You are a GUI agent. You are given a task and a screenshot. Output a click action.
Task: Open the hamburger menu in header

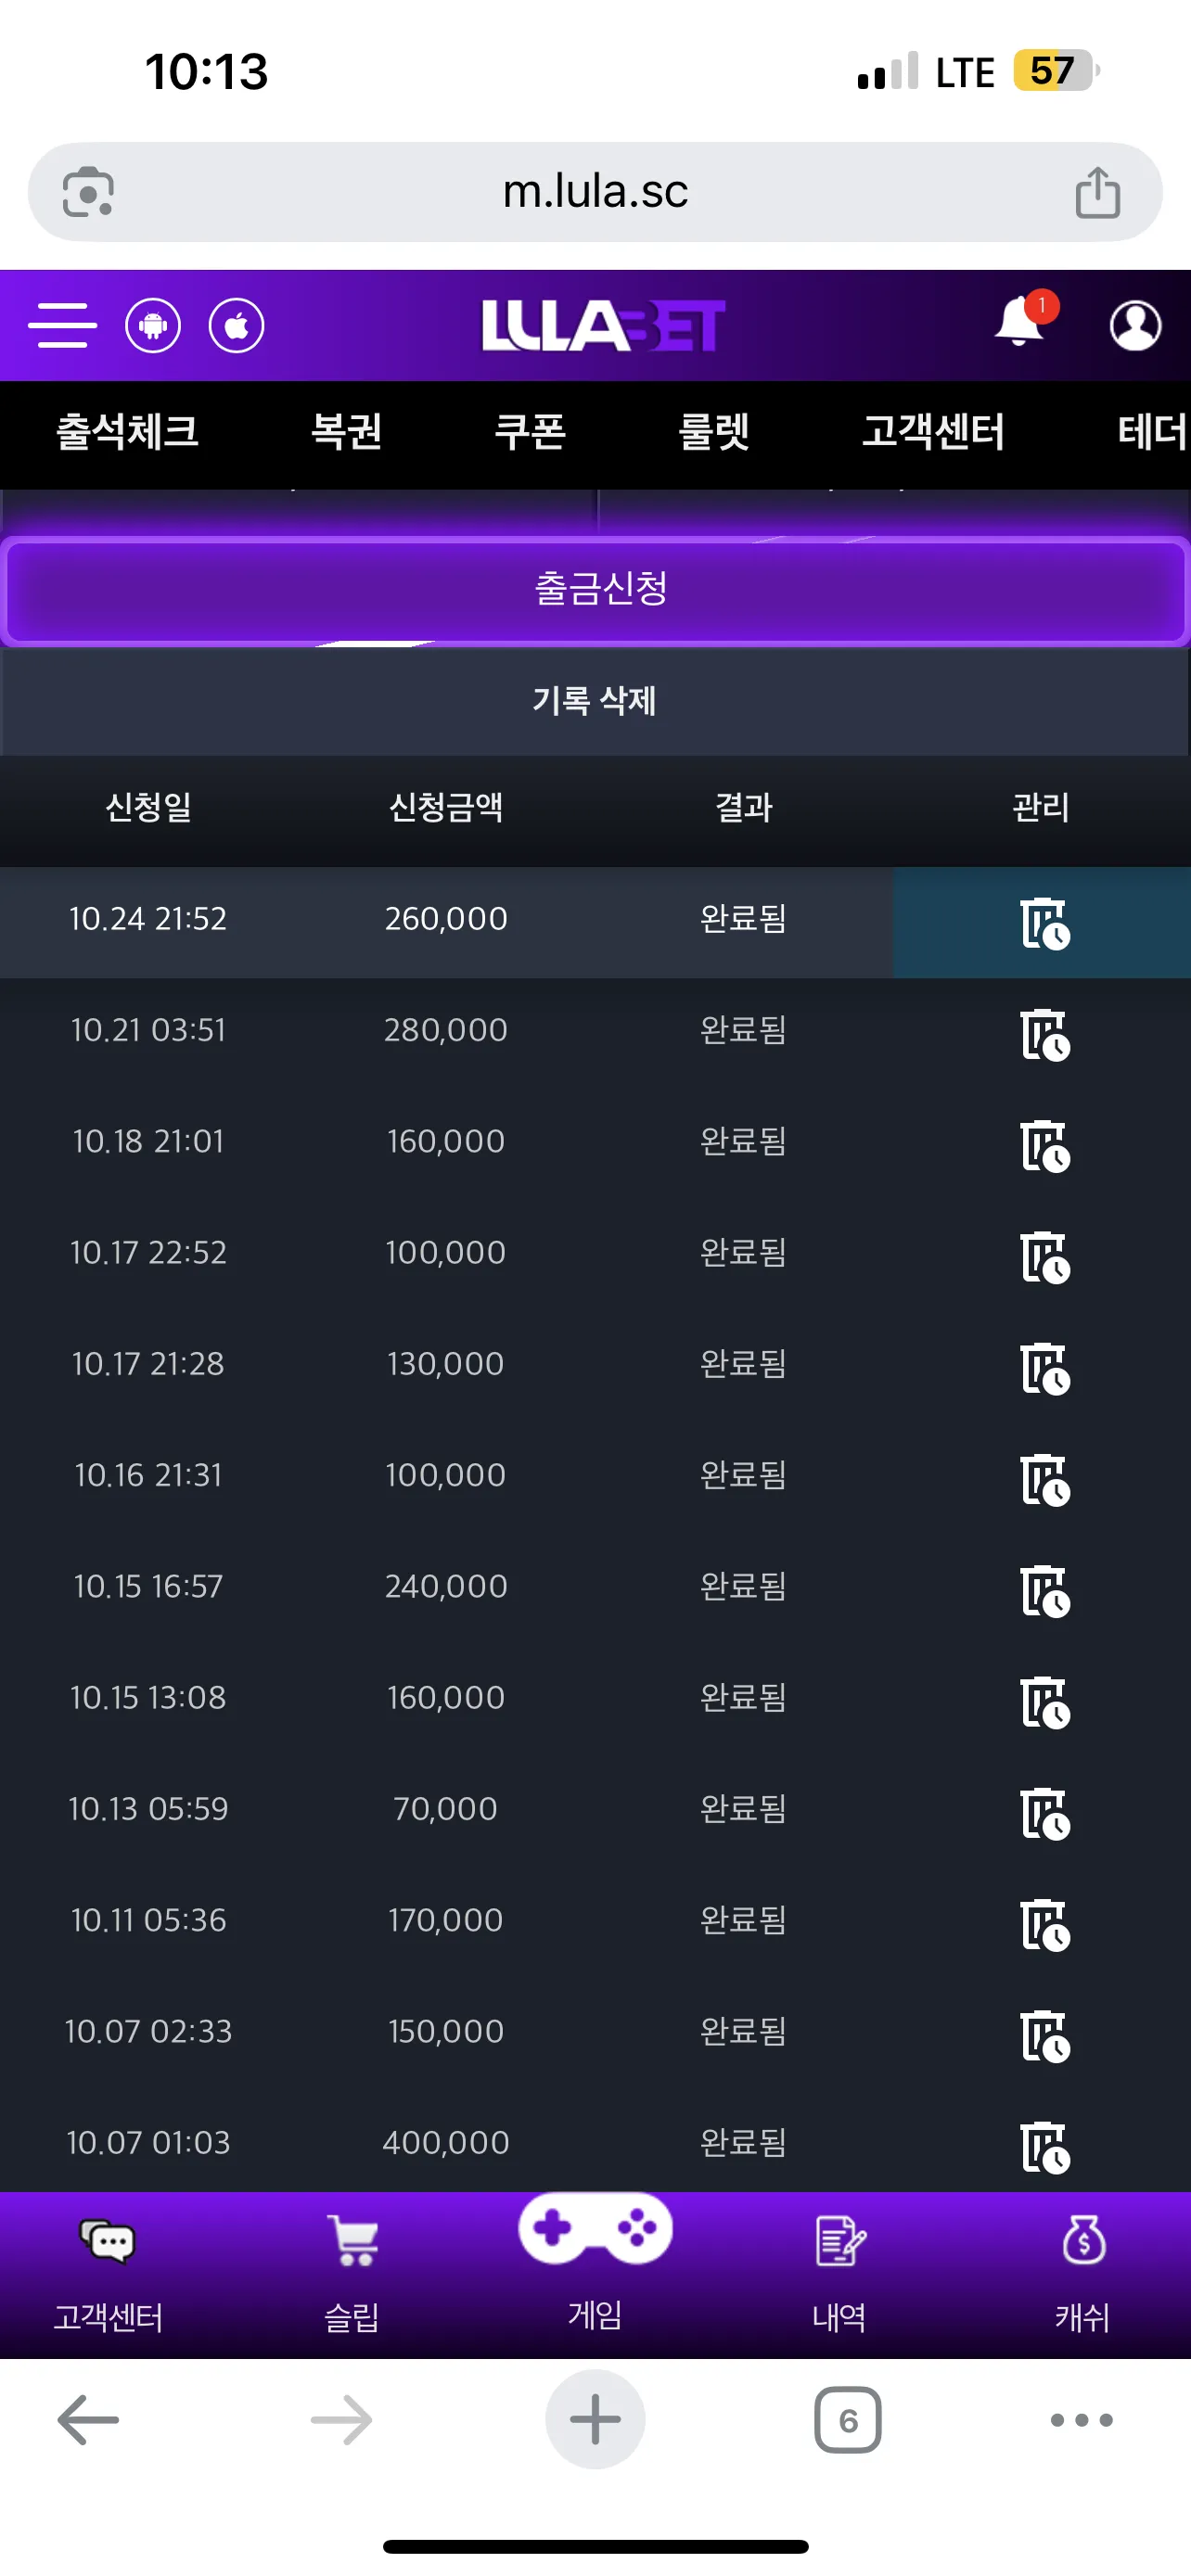click(62, 326)
